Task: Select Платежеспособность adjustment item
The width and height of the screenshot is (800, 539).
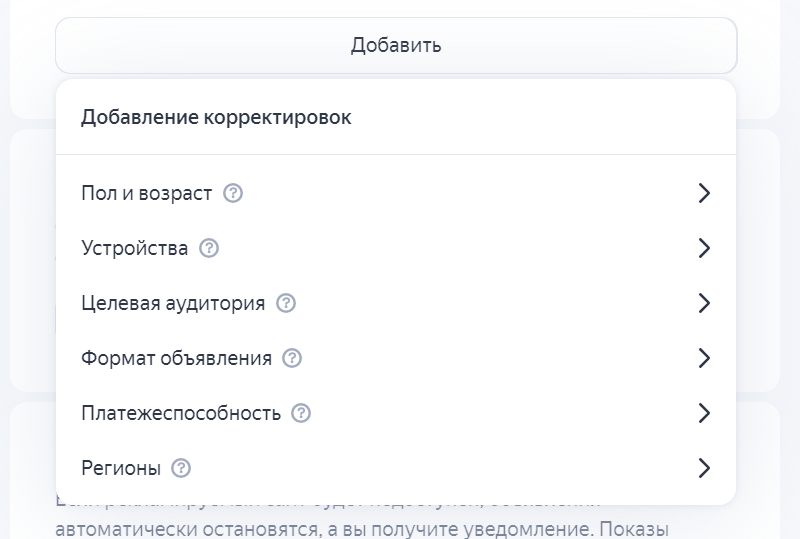Action: 181,413
